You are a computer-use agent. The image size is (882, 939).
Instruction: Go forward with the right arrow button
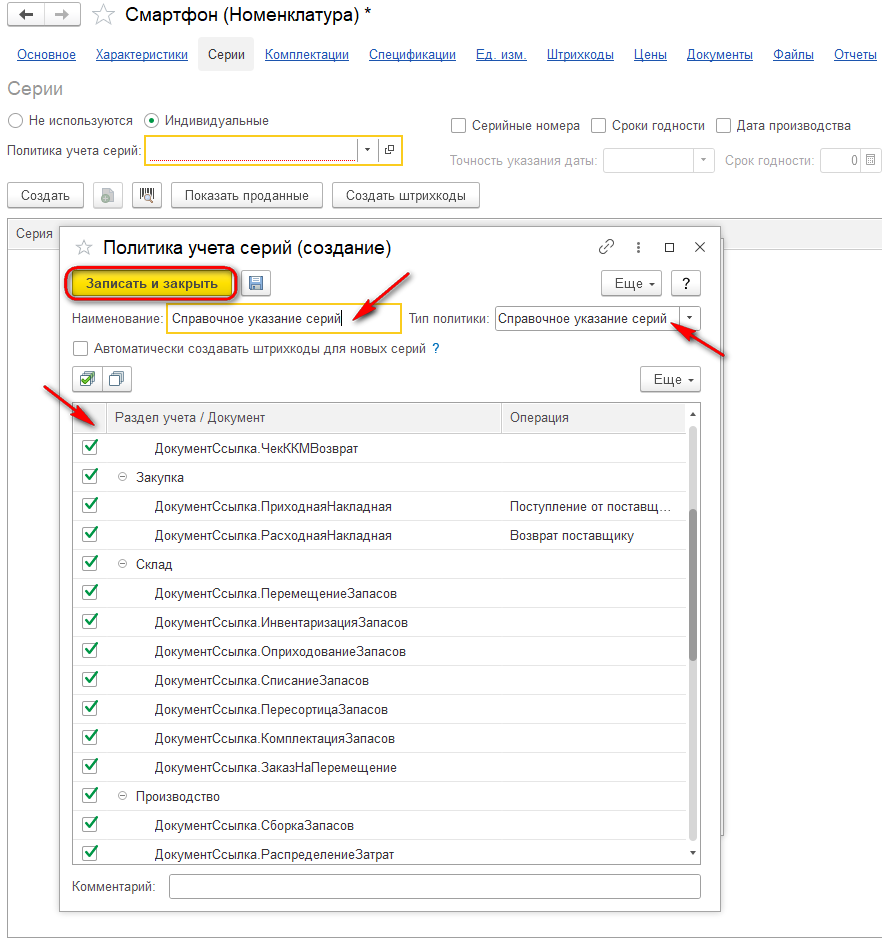[x=62, y=14]
